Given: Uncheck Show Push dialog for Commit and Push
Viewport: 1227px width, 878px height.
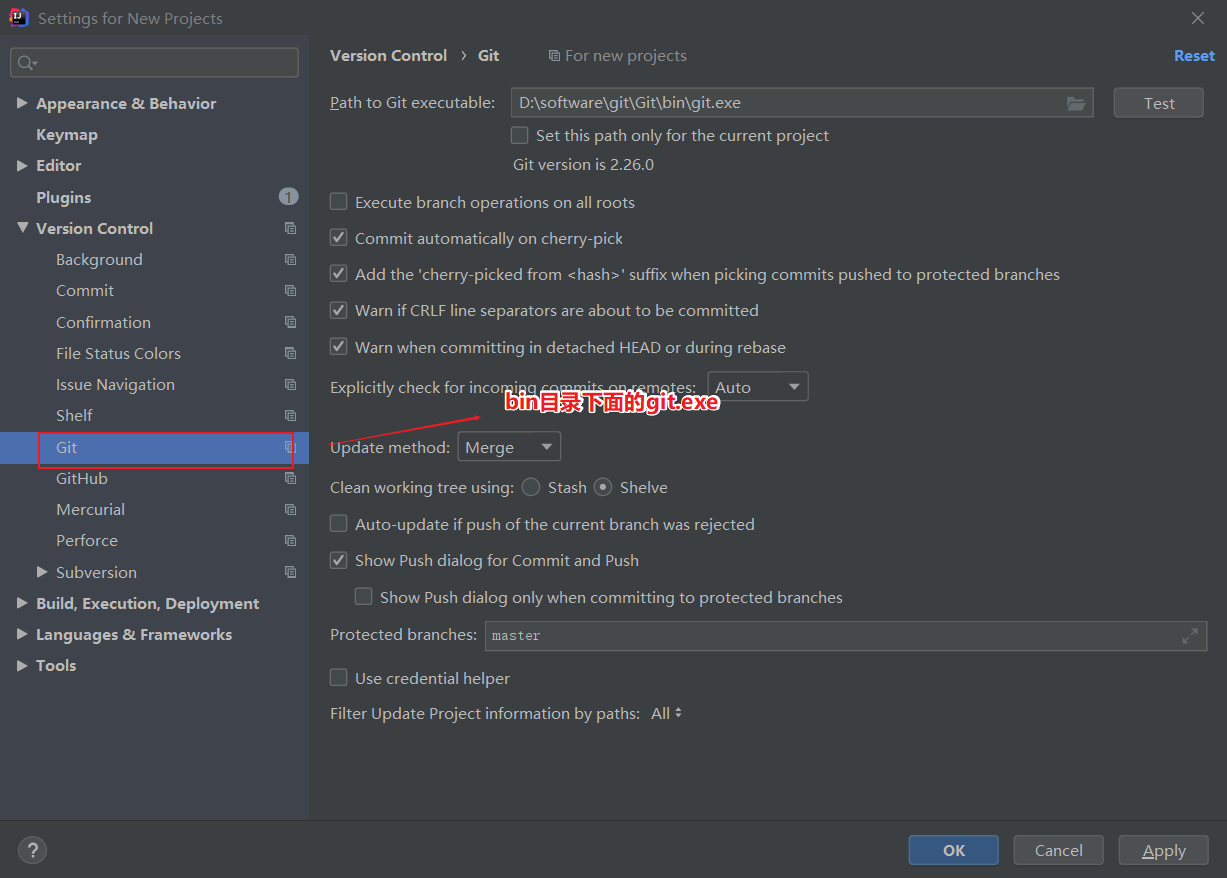Looking at the screenshot, I should 339,560.
